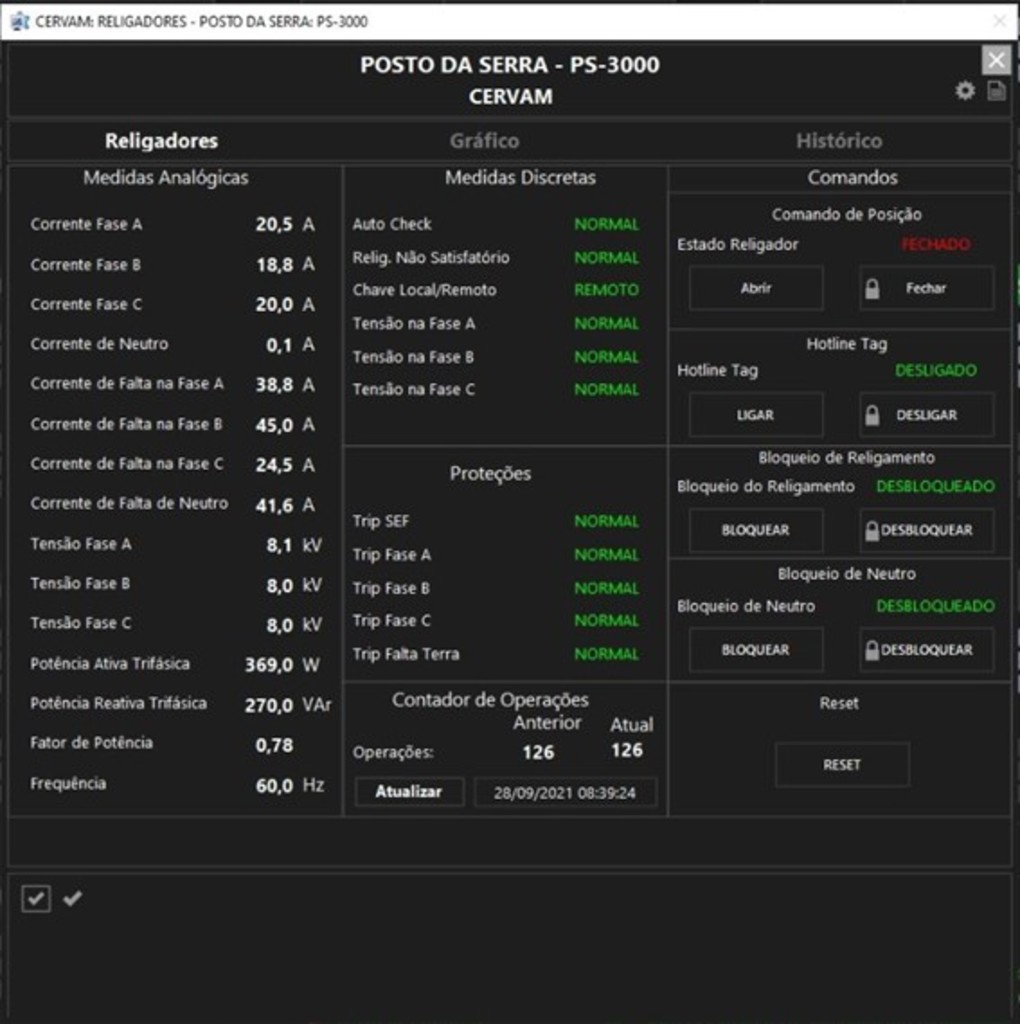The image size is (1020, 1024).
Task: Open settings with the gear icon
Action: tap(965, 91)
